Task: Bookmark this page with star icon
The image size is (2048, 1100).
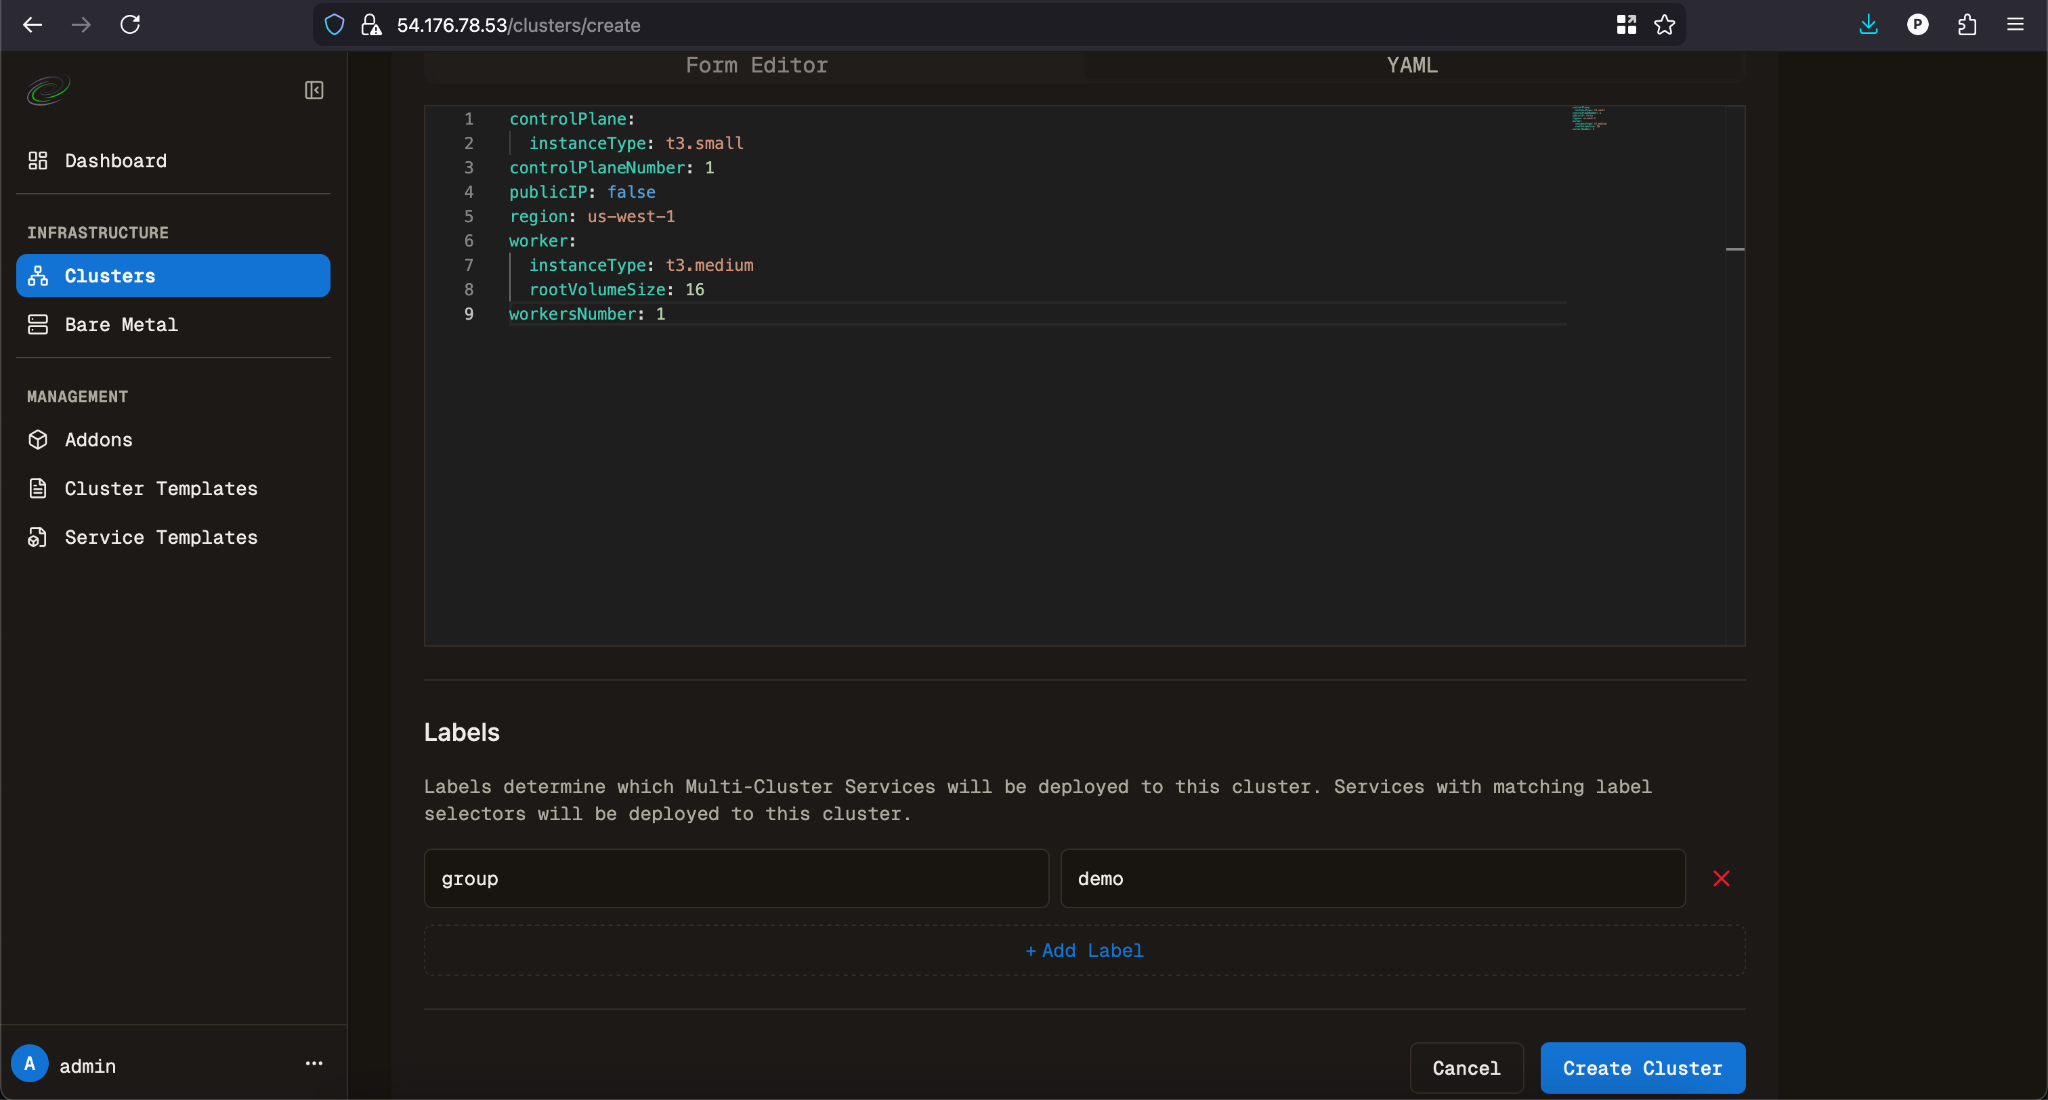Action: click(x=1664, y=25)
